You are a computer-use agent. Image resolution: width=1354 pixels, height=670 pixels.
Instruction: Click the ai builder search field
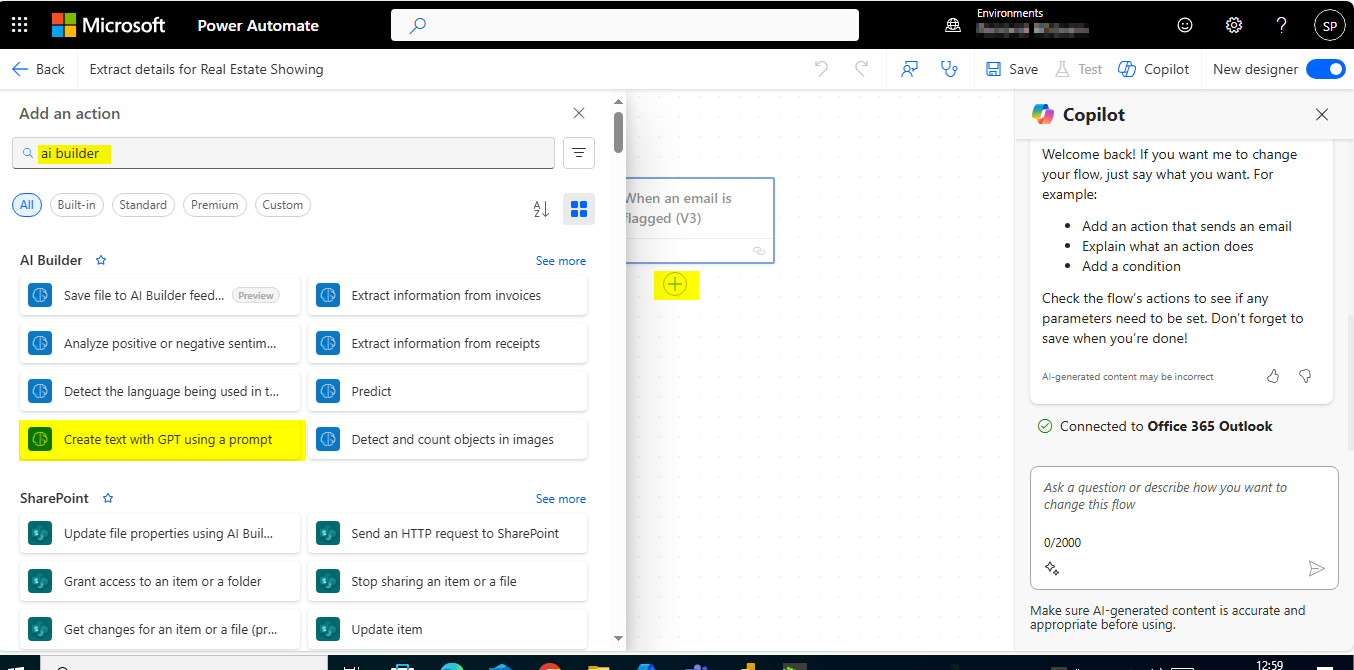[283, 153]
